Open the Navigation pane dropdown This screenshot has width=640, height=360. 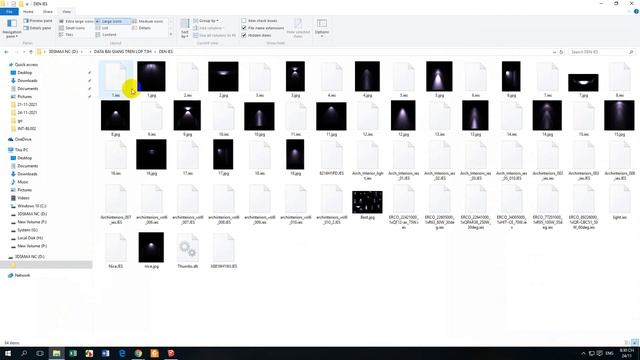coord(11,28)
